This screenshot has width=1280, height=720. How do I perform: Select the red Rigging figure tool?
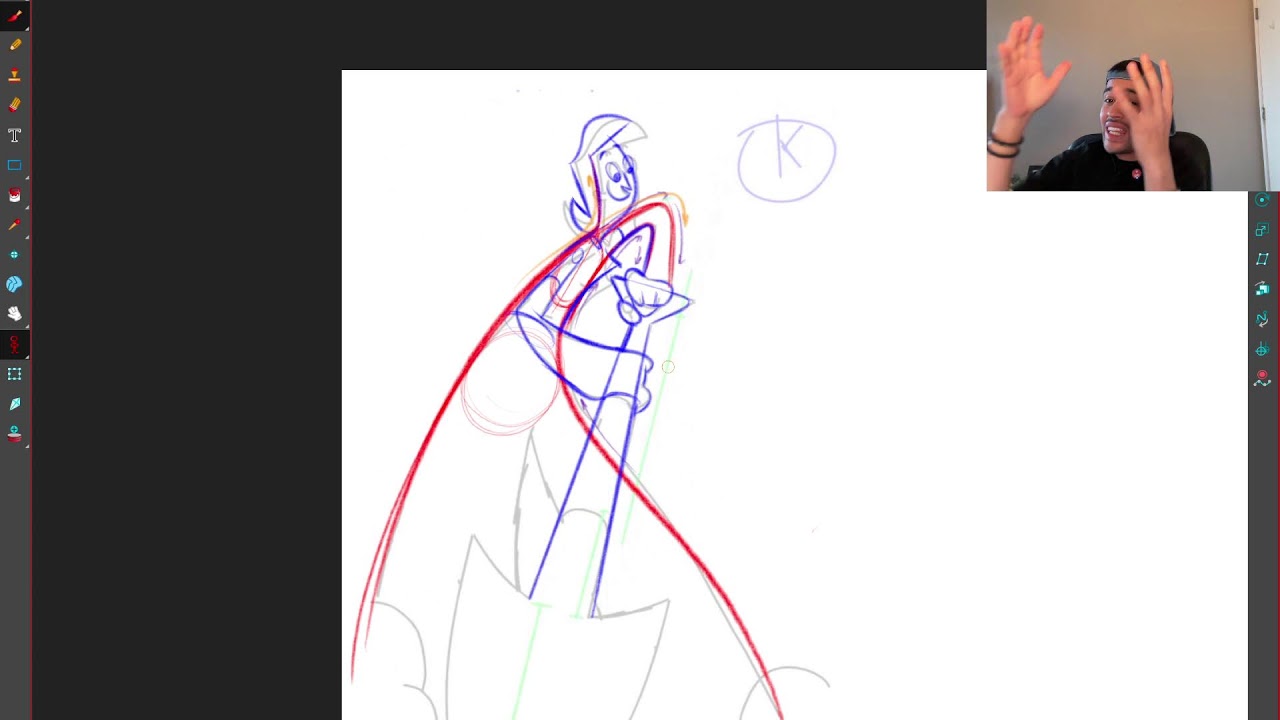[x=15, y=344]
